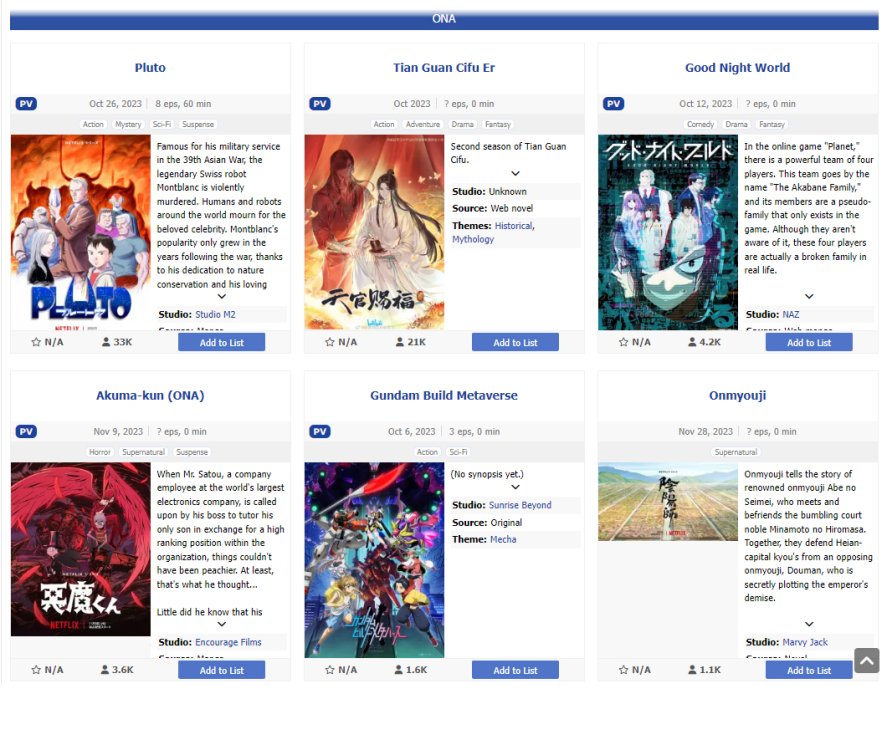Click the members icon showing 3.6K
Viewport: 887px width, 750px height.
point(105,670)
